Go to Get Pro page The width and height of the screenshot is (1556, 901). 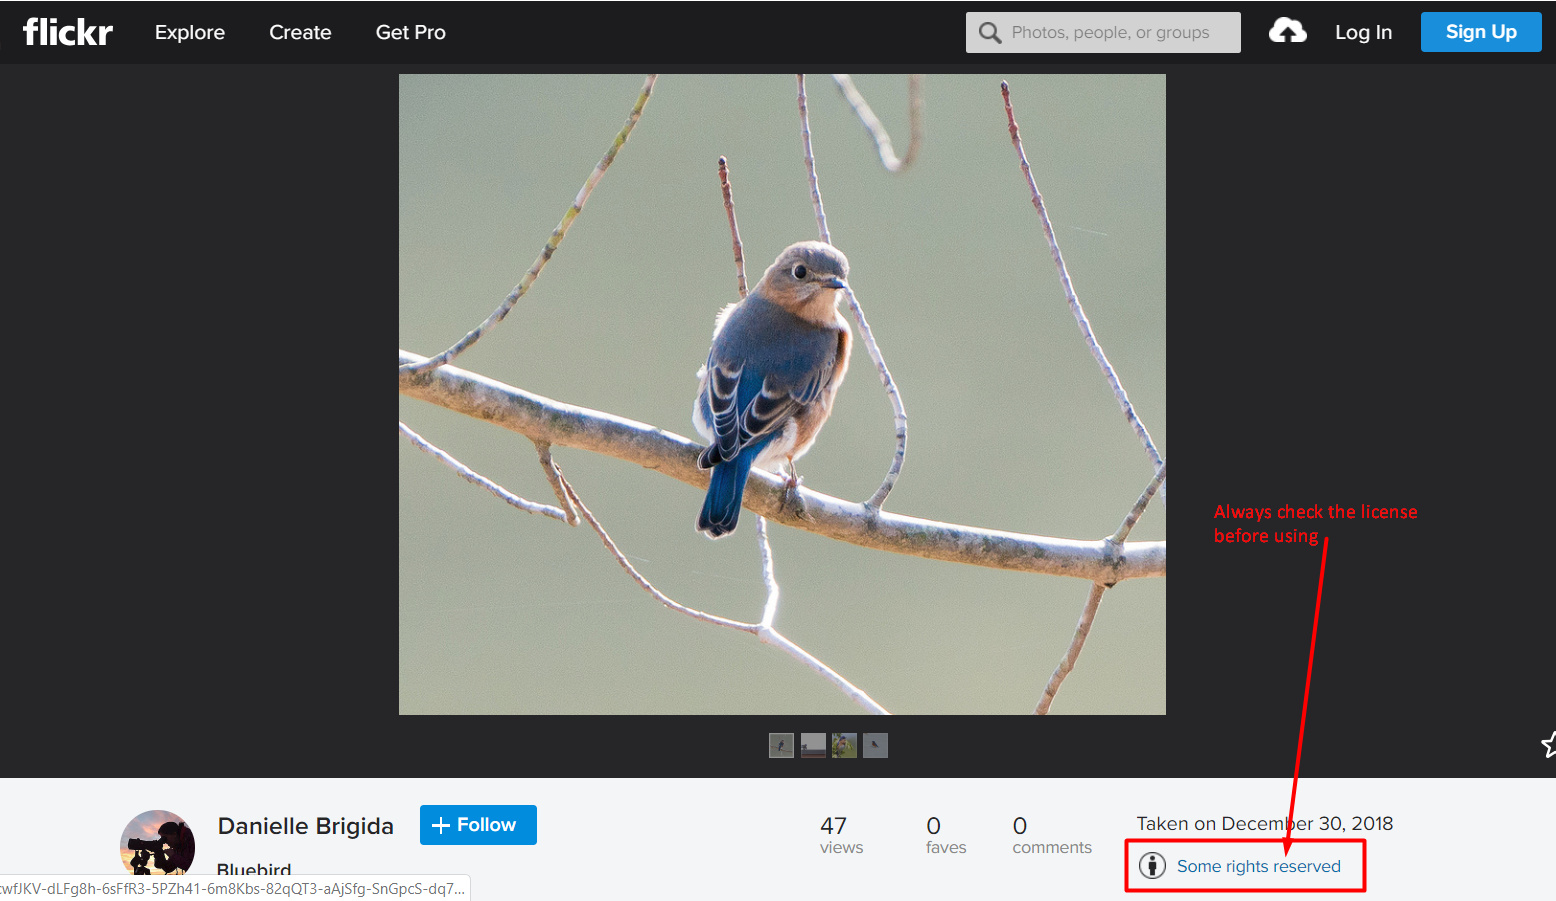pyautogui.click(x=410, y=32)
